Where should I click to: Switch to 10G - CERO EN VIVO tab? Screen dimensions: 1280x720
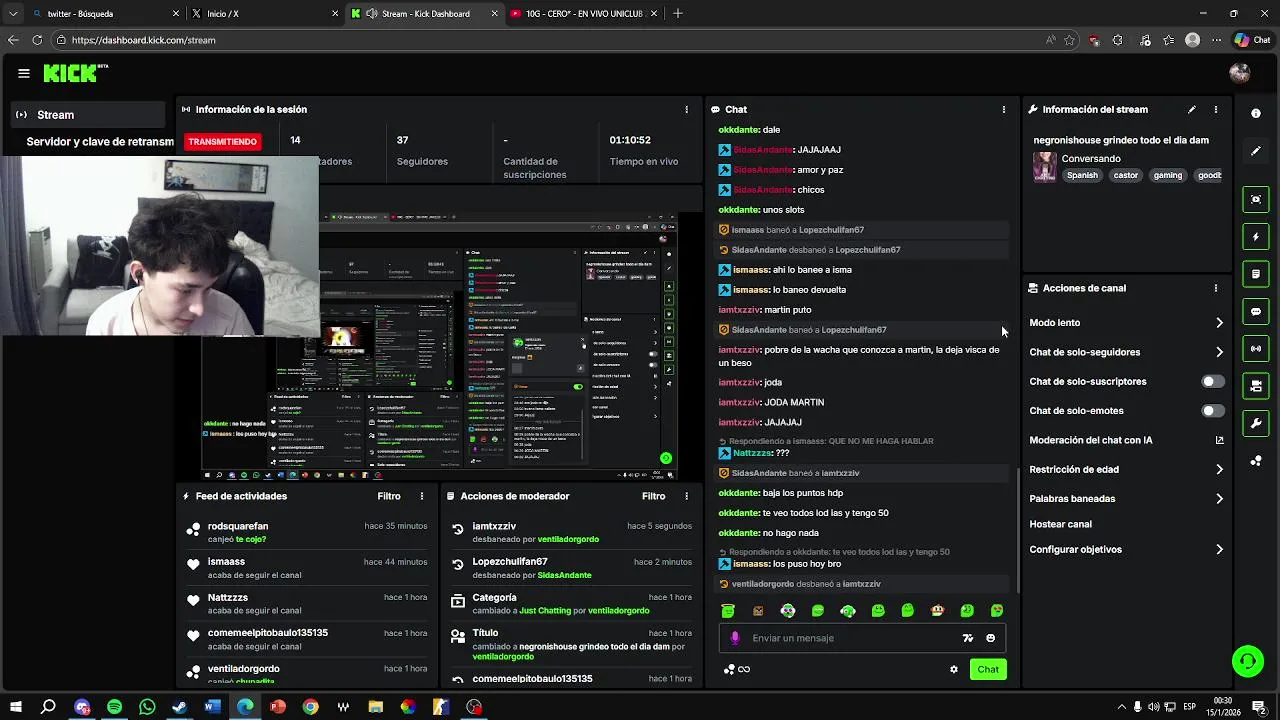pyautogui.click(x=583, y=14)
